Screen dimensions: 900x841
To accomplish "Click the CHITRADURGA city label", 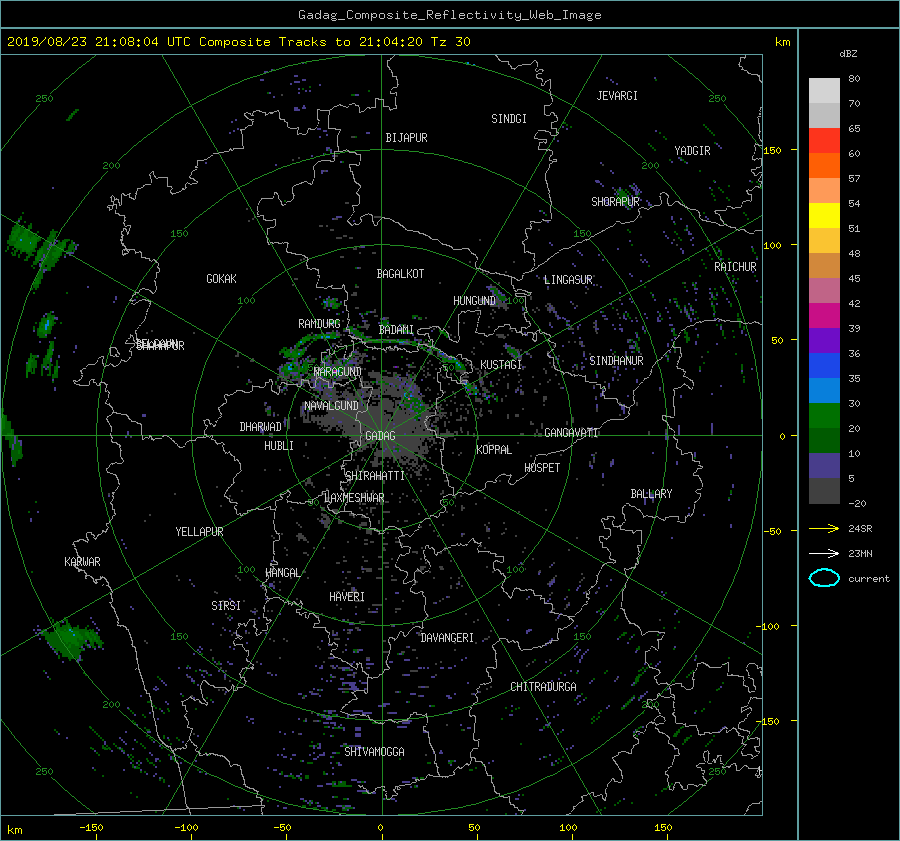I will [543, 687].
